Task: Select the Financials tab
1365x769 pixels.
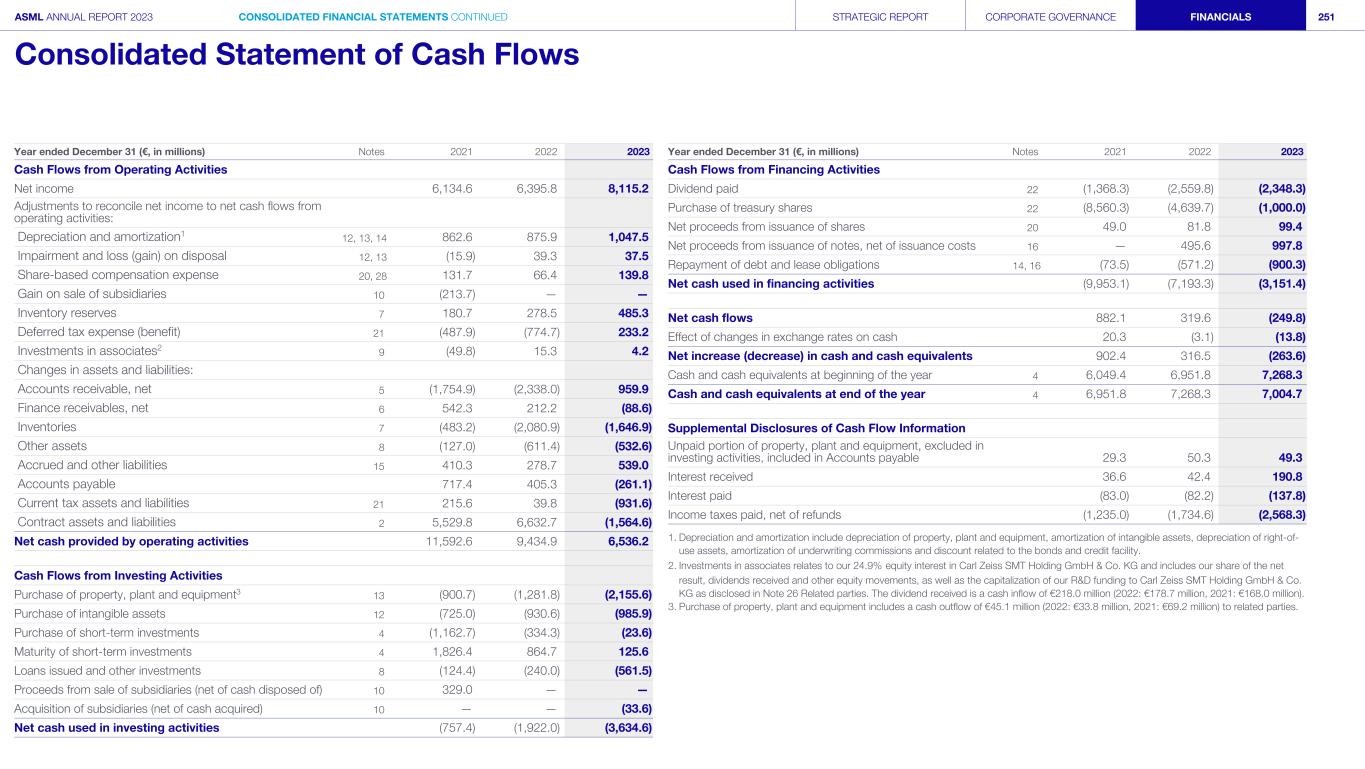Action: tap(1220, 17)
